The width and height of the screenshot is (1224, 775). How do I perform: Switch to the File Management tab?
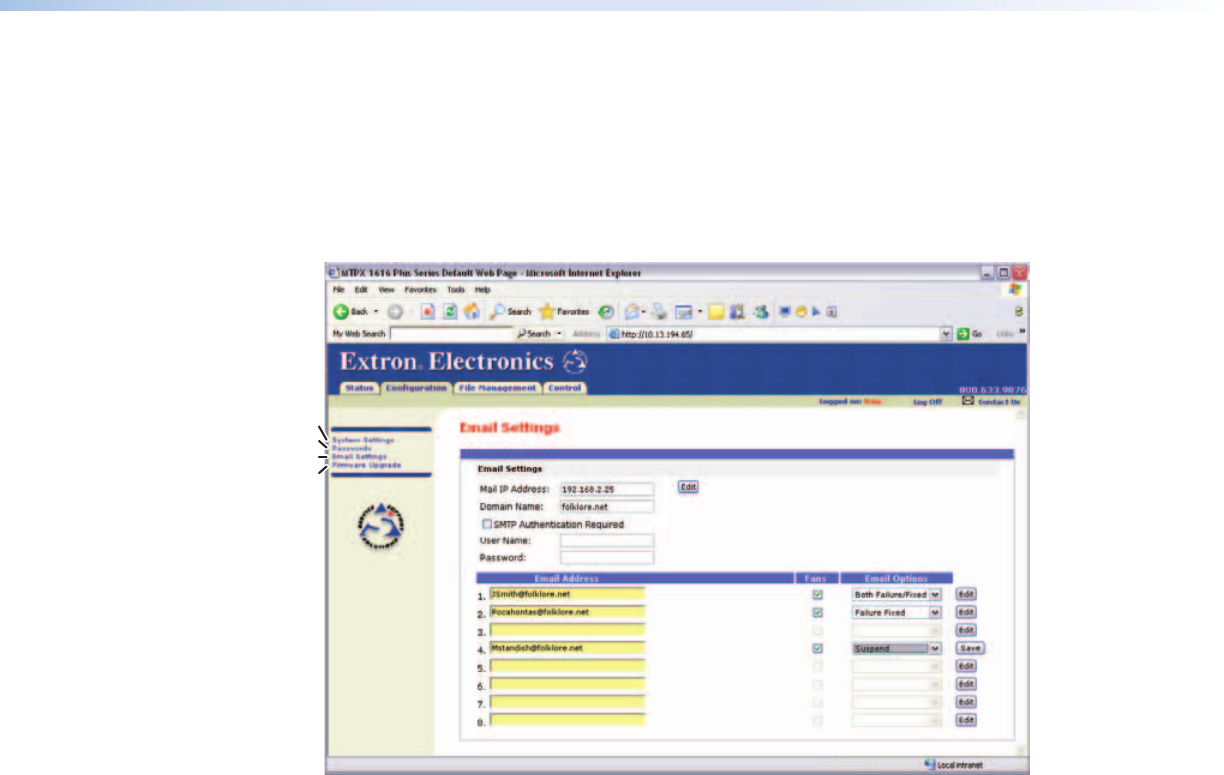click(497, 388)
